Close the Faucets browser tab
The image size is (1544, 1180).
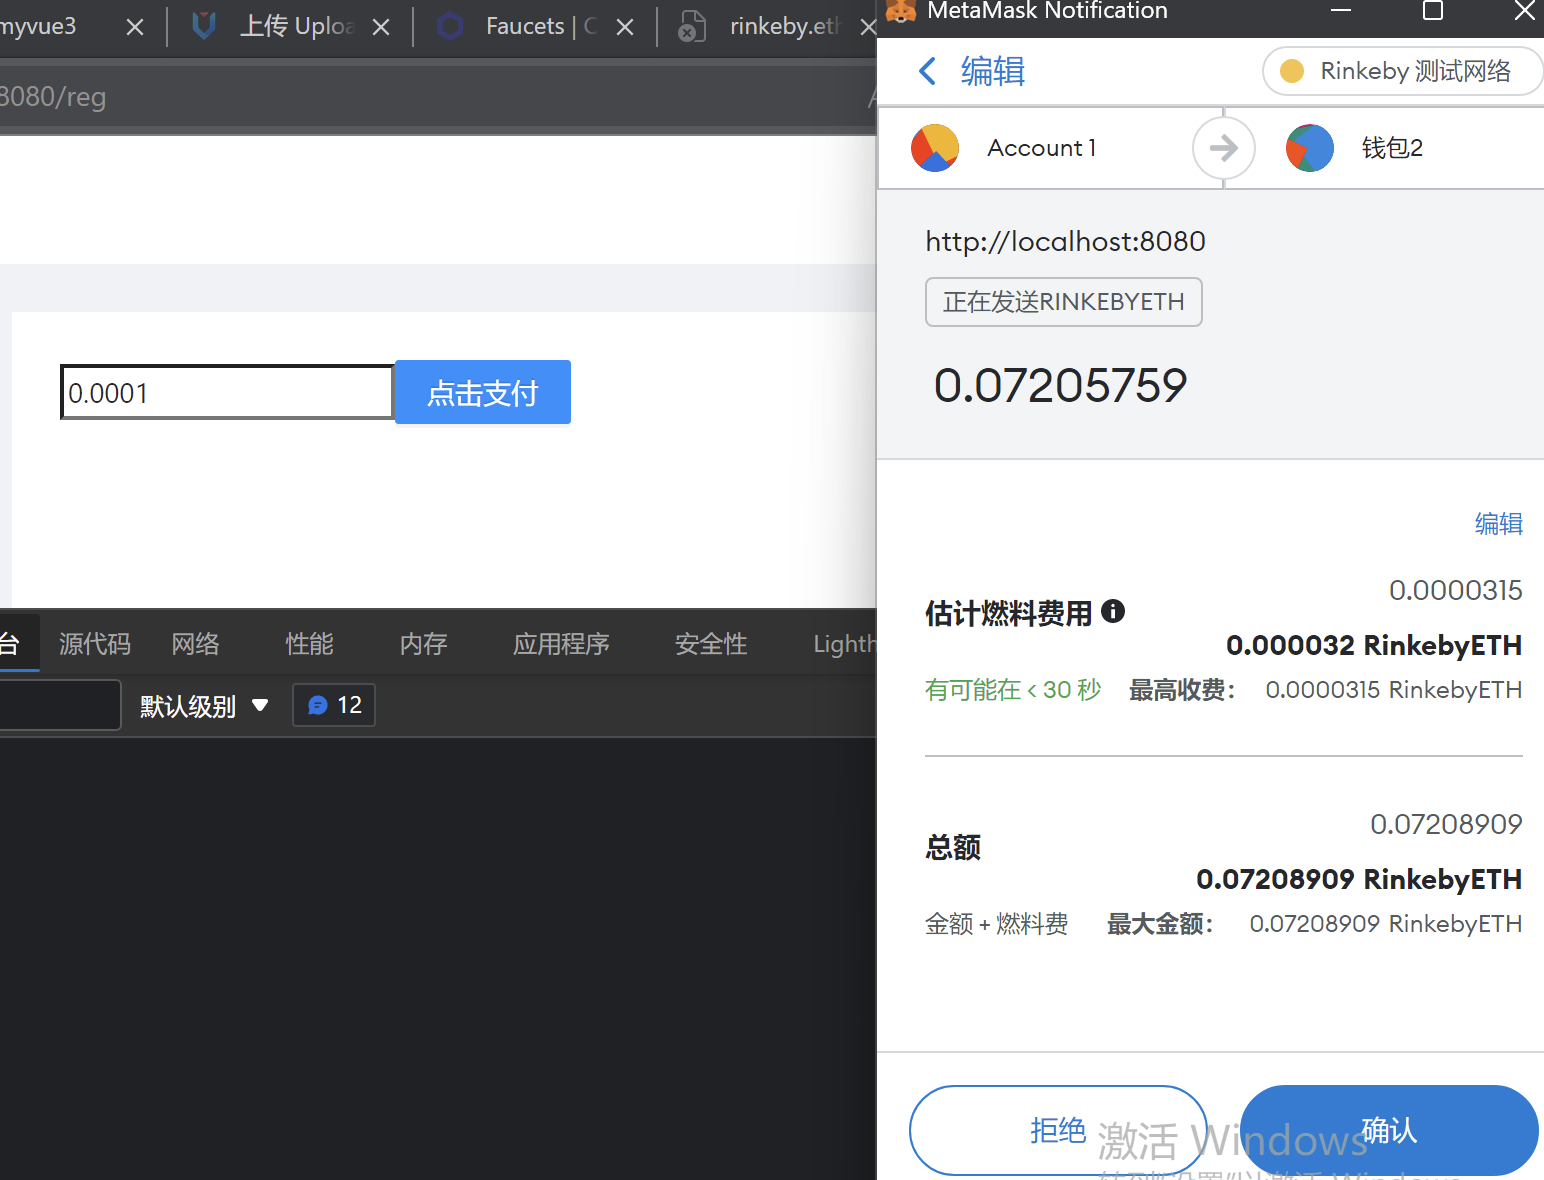625,27
